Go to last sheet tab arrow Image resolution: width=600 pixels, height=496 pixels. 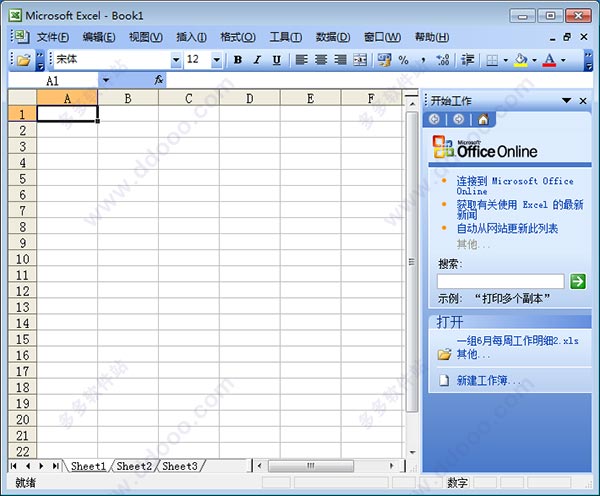pos(55,466)
